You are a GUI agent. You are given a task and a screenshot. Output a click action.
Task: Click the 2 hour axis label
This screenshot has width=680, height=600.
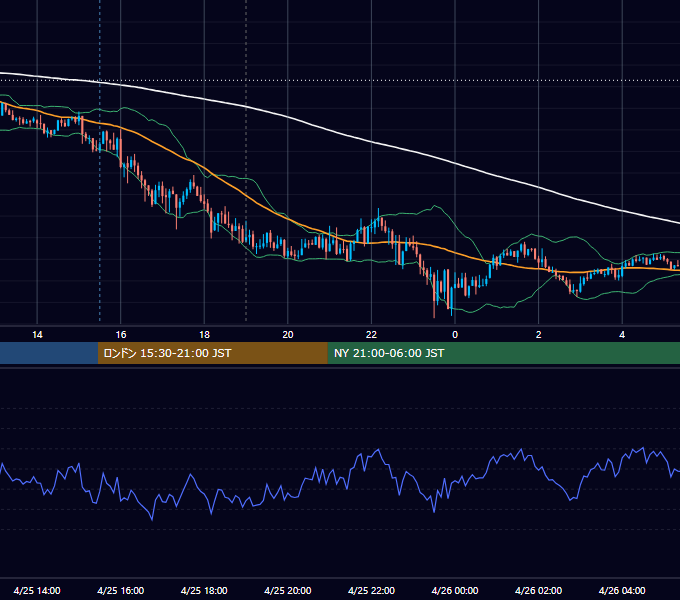[538, 335]
